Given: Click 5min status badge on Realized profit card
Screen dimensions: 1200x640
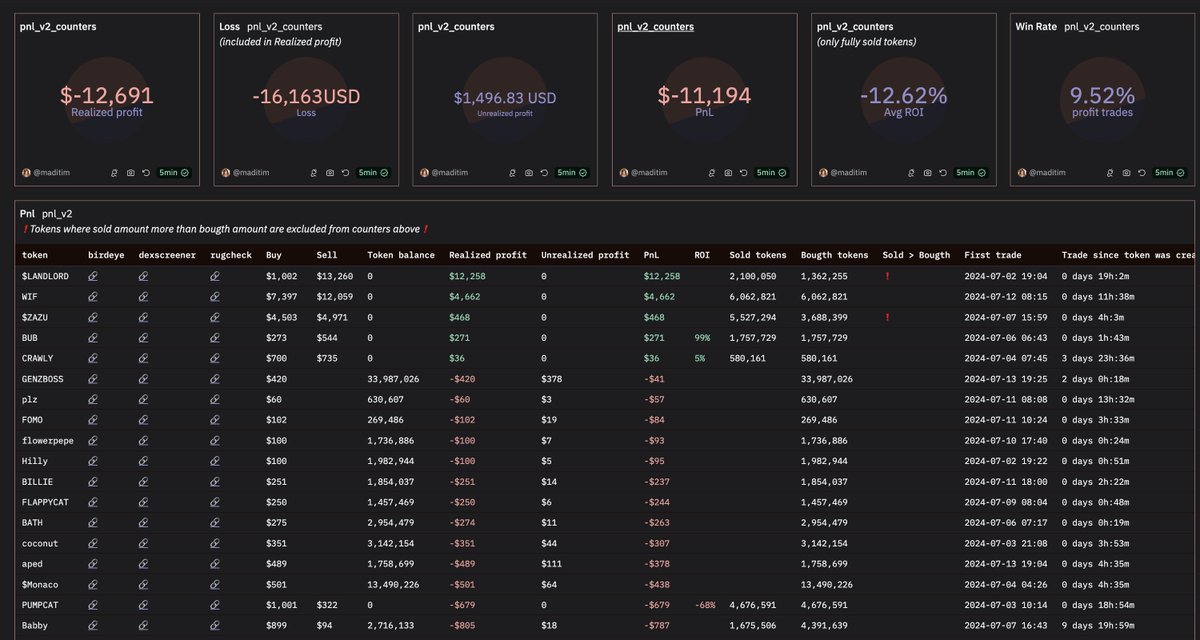Looking at the screenshot, I should [172, 173].
